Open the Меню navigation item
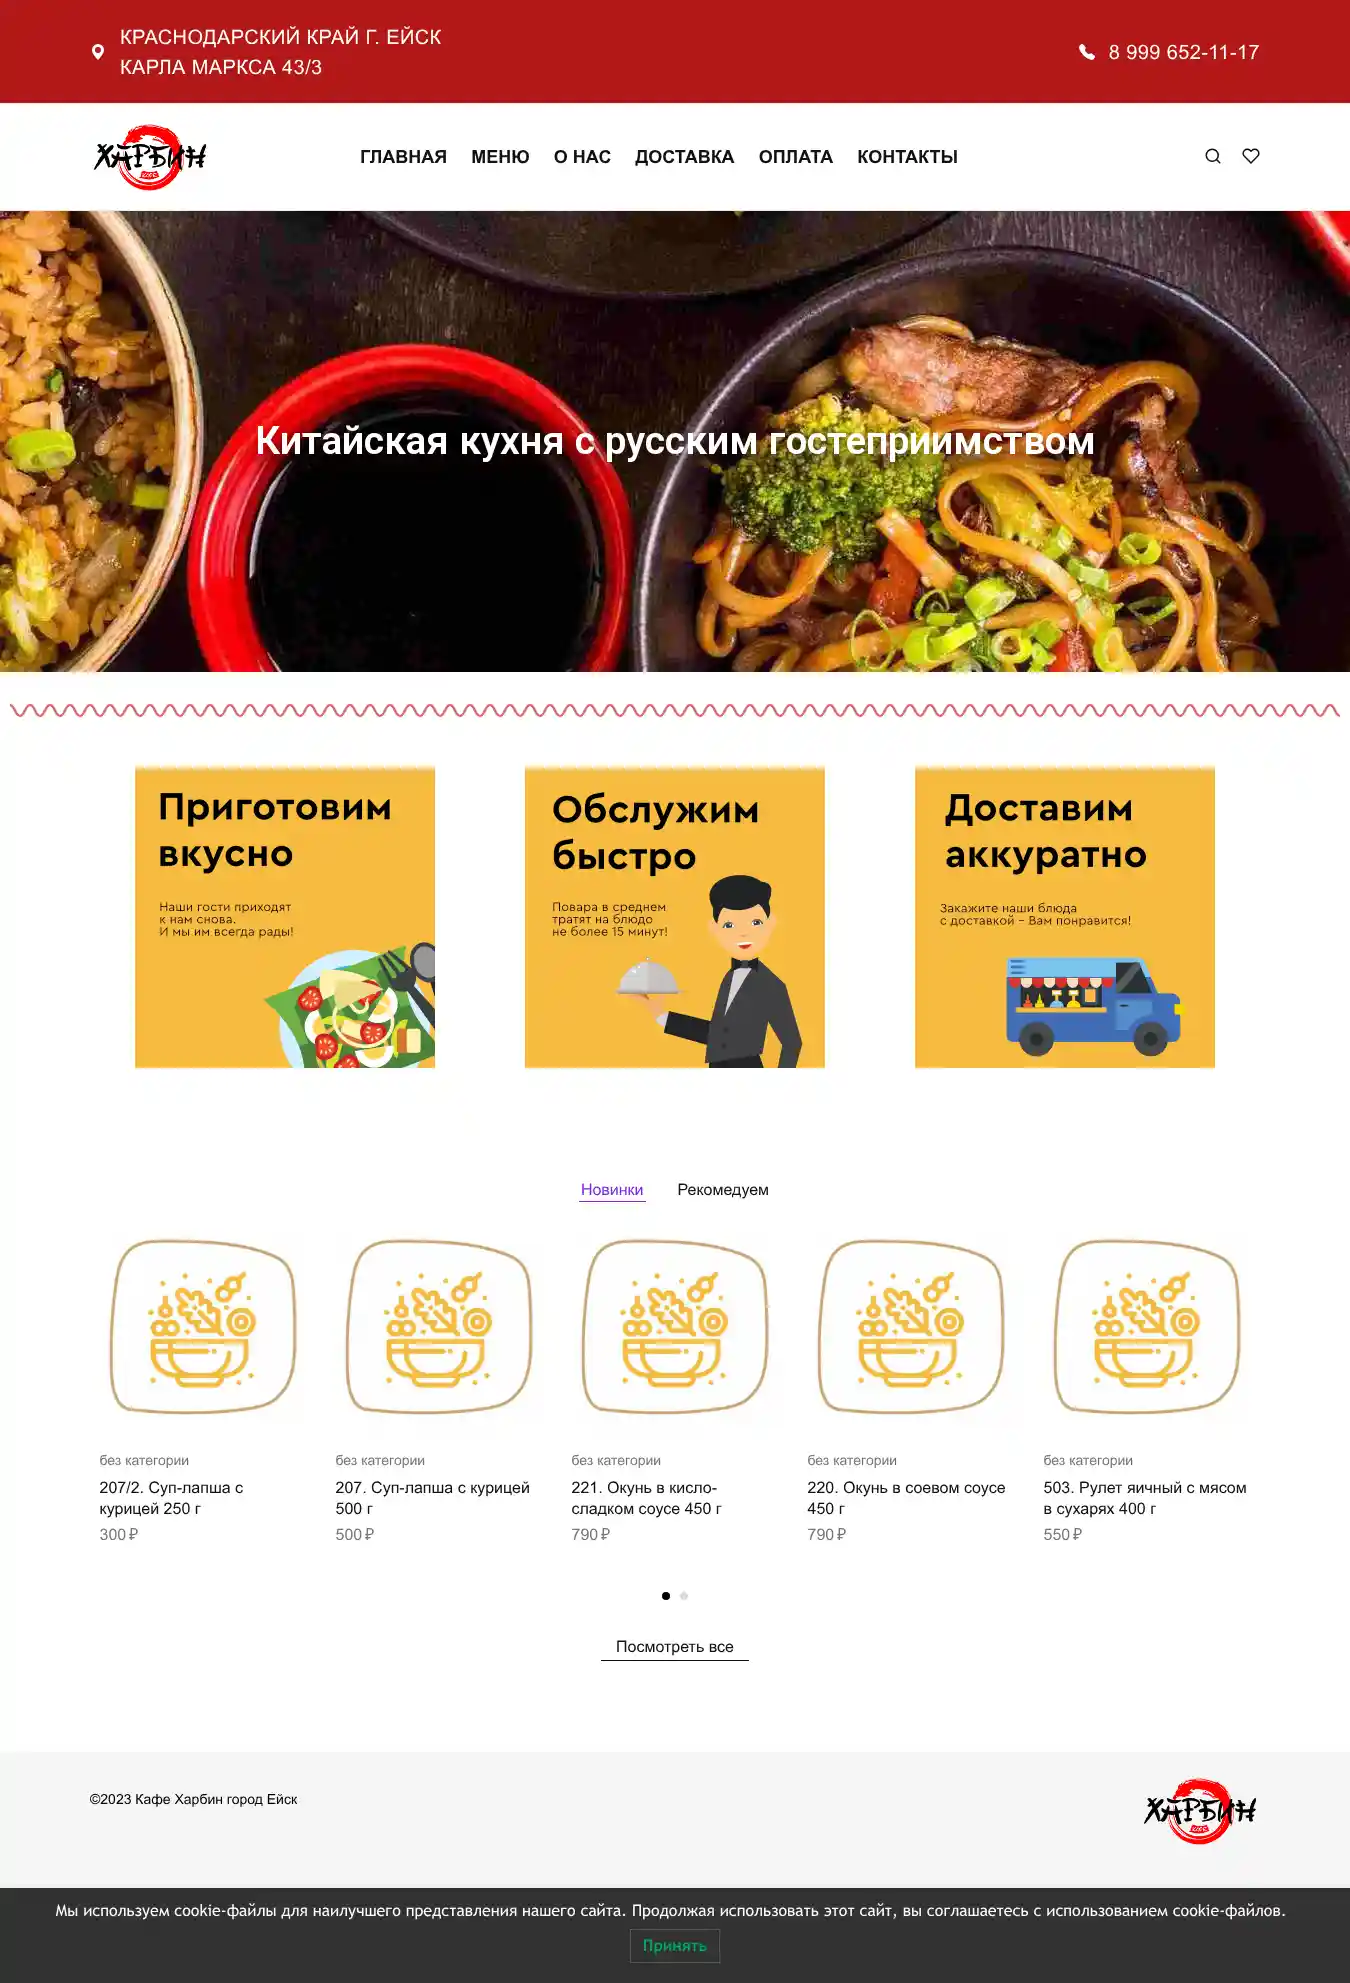 [x=500, y=157]
